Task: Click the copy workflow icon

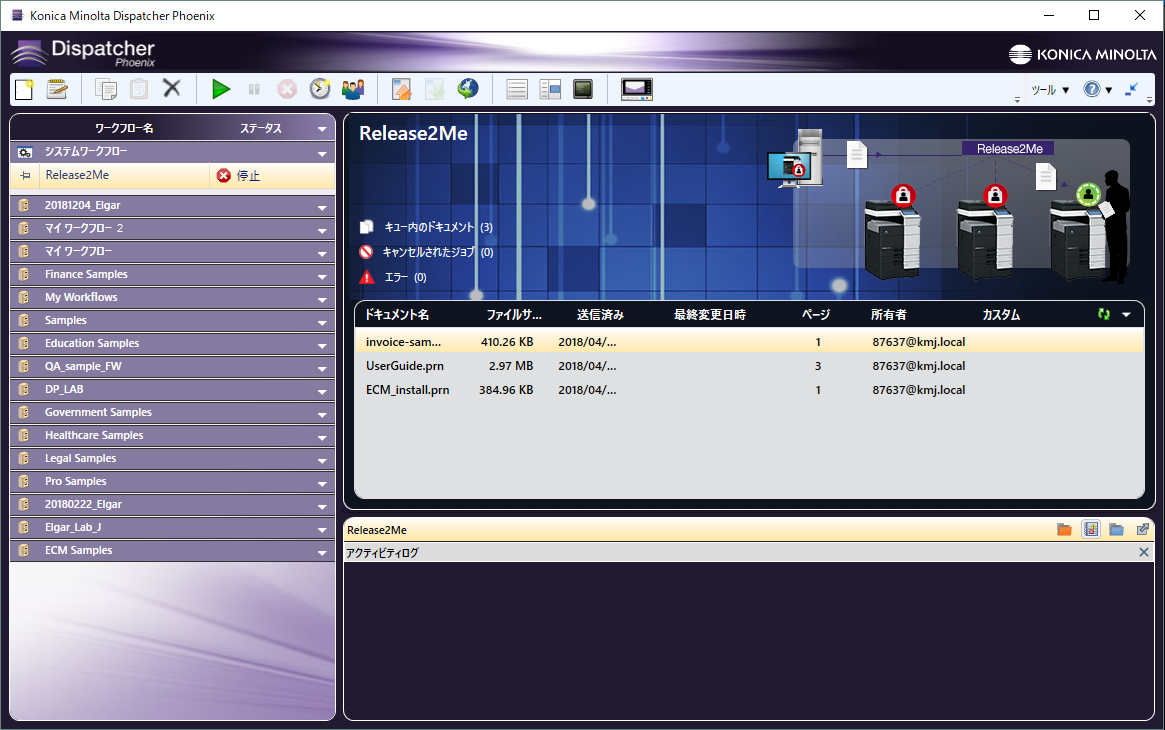Action: coord(106,89)
